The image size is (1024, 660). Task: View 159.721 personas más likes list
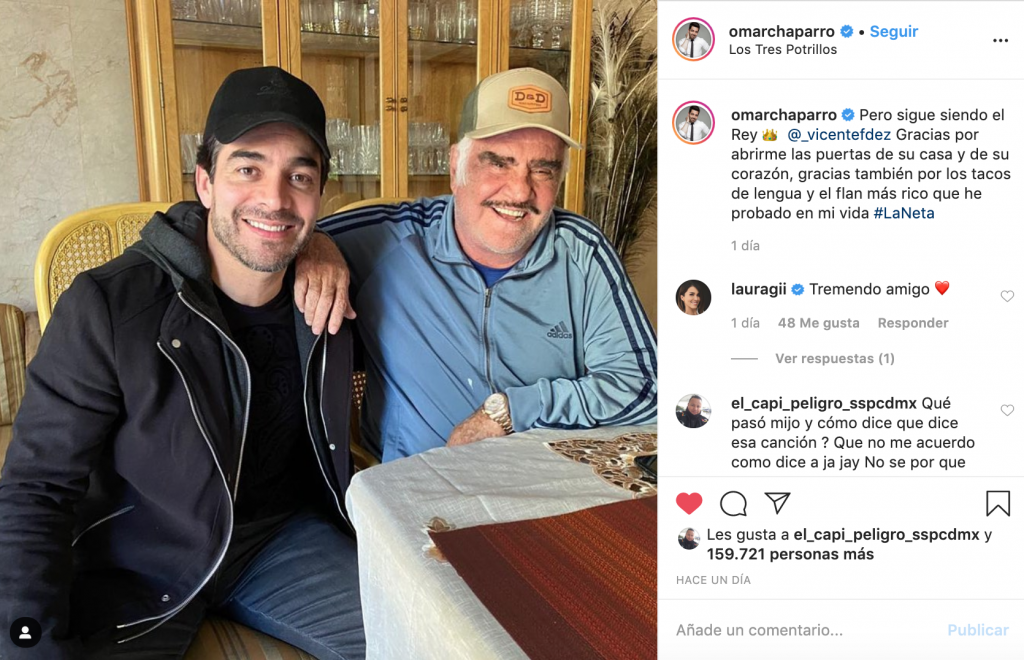[x=790, y=554]
